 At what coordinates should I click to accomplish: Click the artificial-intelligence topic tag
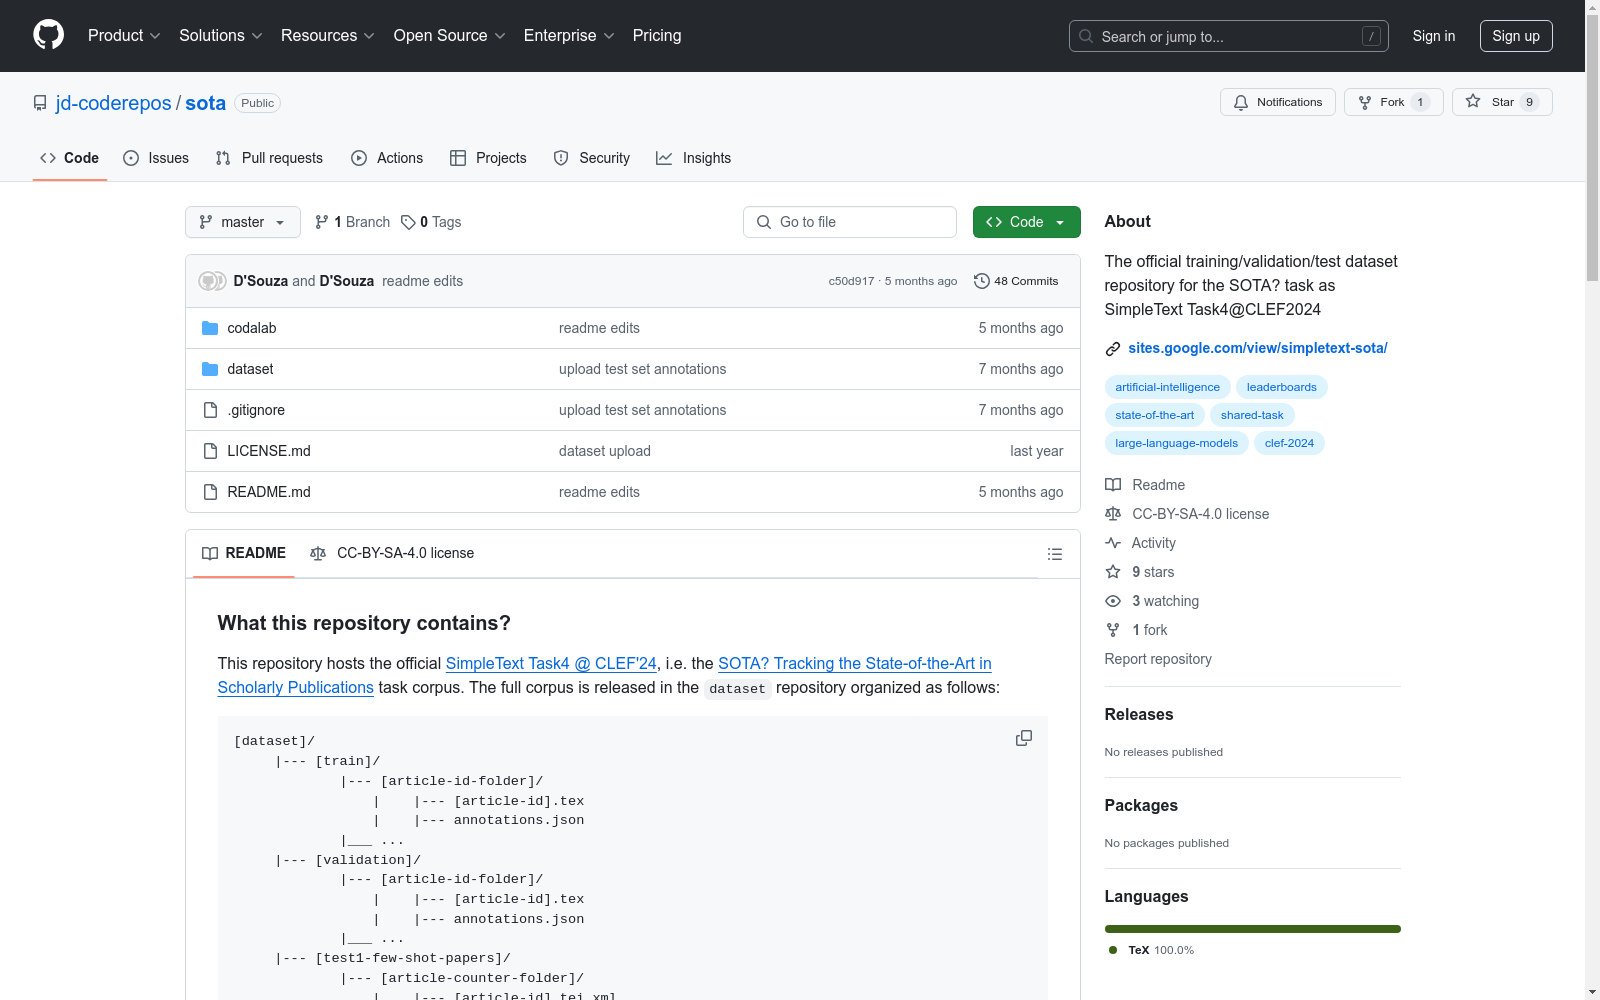(x=1167, y=387)
